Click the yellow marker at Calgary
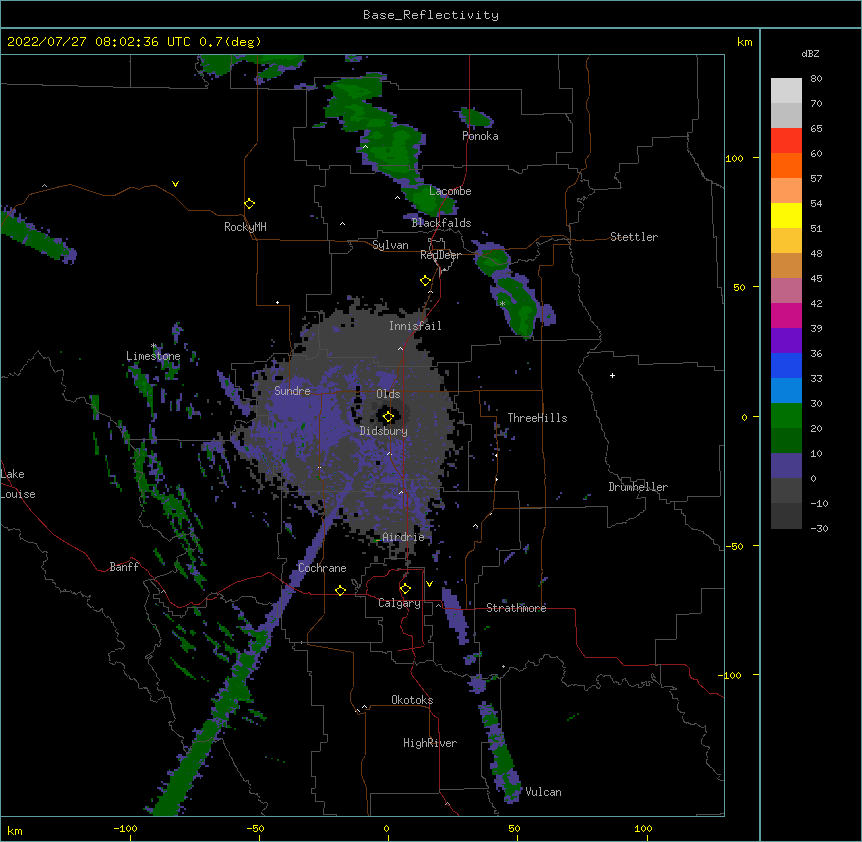 405,589
